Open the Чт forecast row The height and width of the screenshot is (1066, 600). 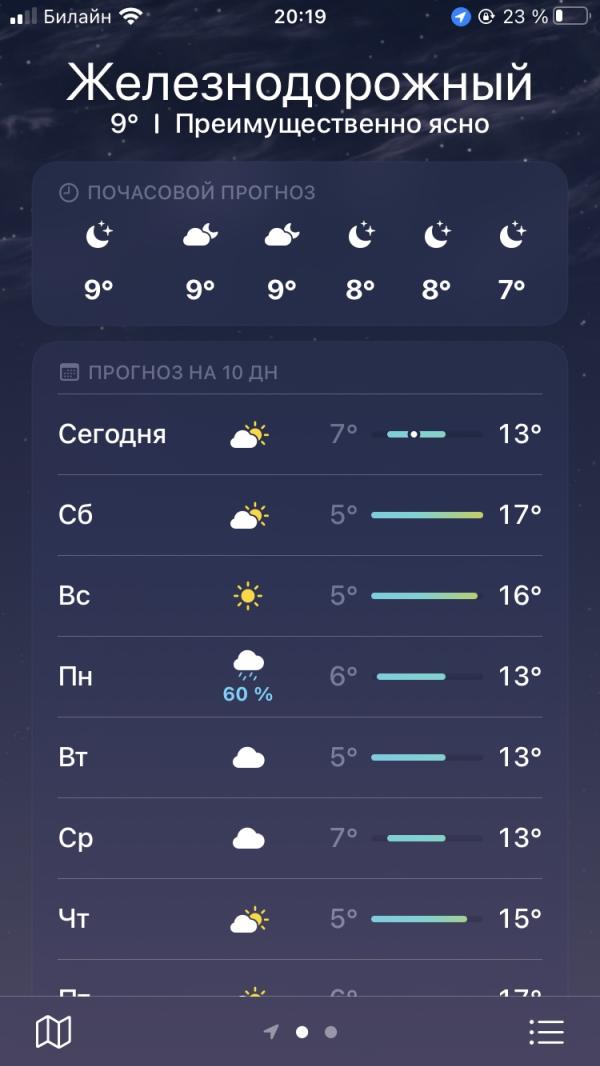300,919
